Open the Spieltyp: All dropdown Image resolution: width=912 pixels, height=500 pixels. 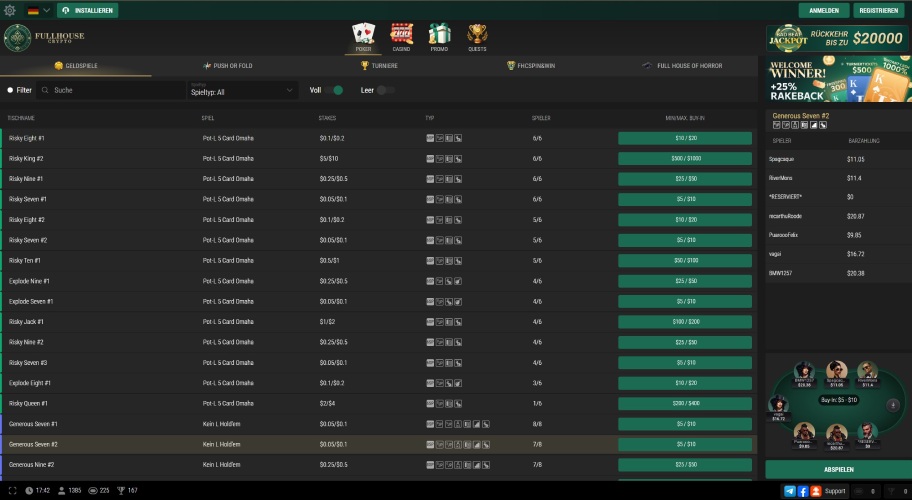point(242,90)
